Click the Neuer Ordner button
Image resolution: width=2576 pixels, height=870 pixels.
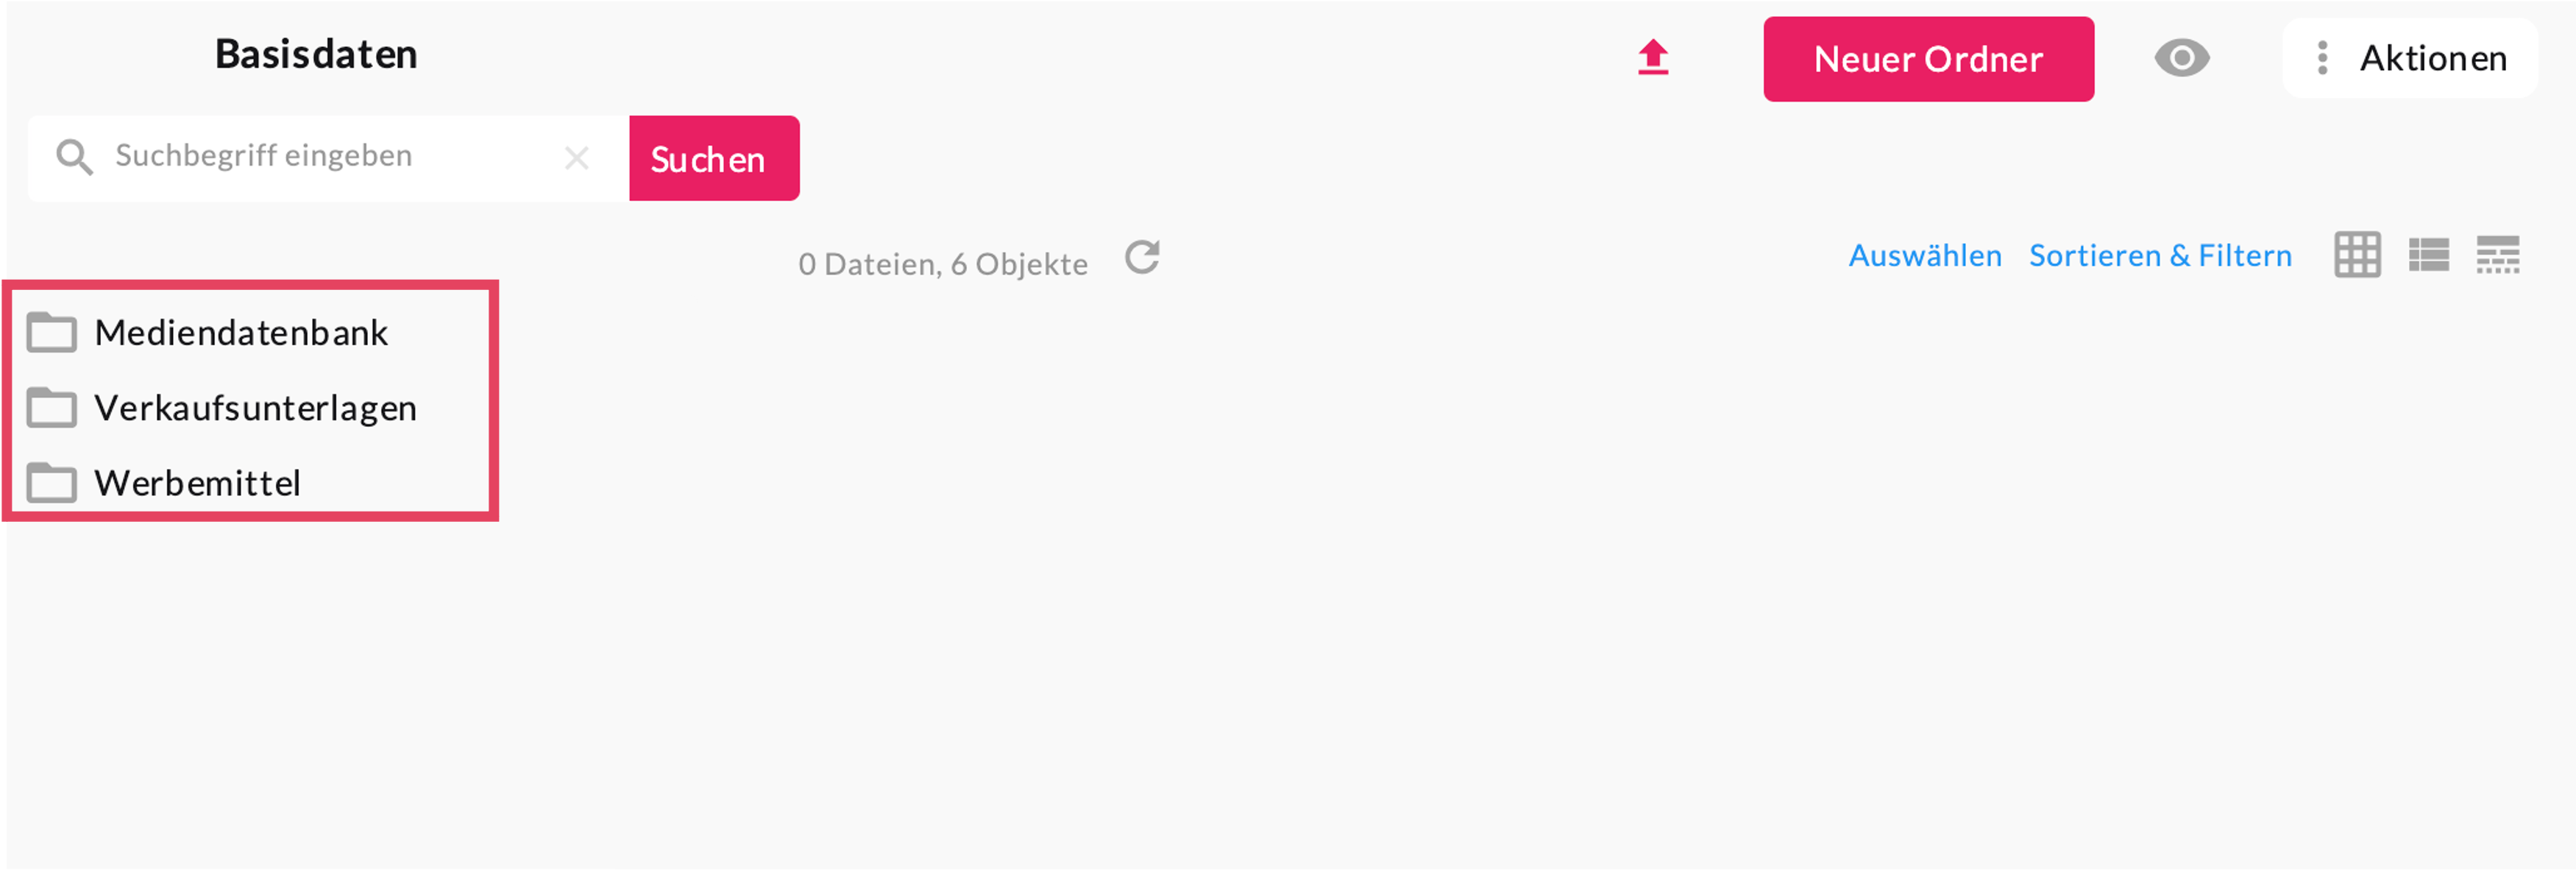(1927, 59)
